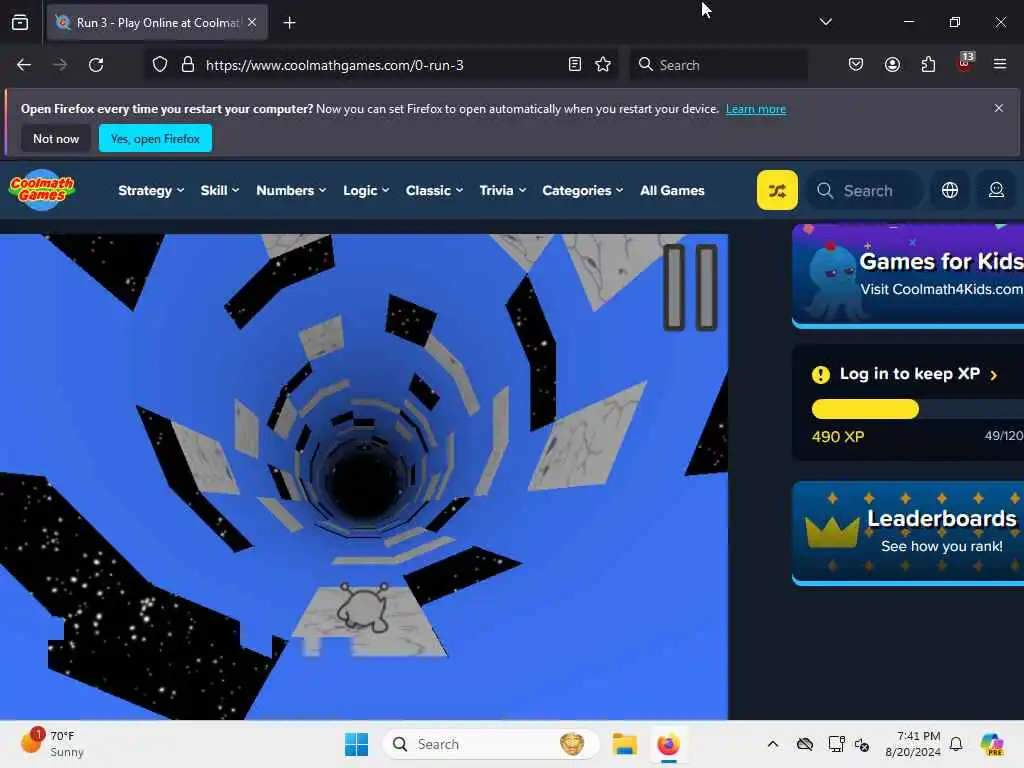Open Firefox account icon in toolbar

click(892, 65)
